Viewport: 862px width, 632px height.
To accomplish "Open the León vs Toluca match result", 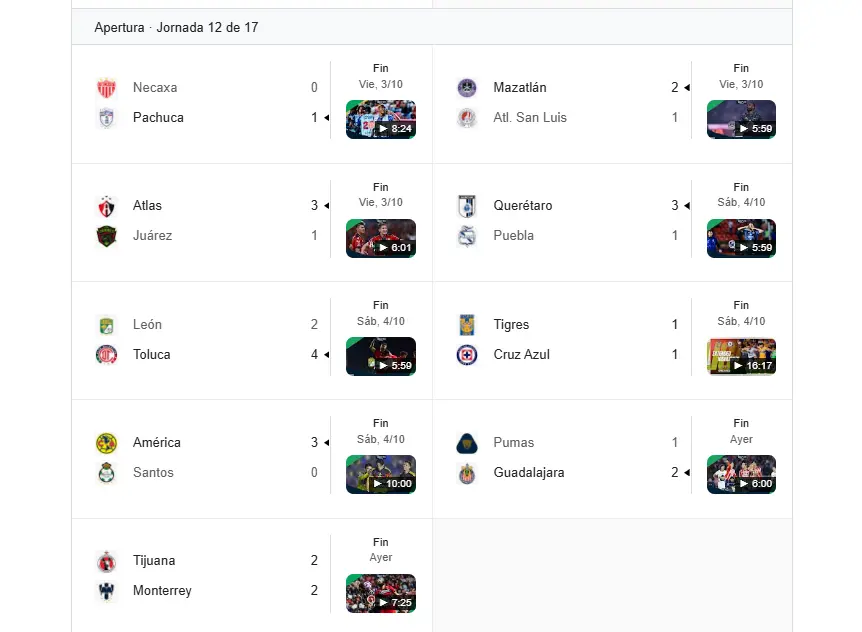I will 220,340.
